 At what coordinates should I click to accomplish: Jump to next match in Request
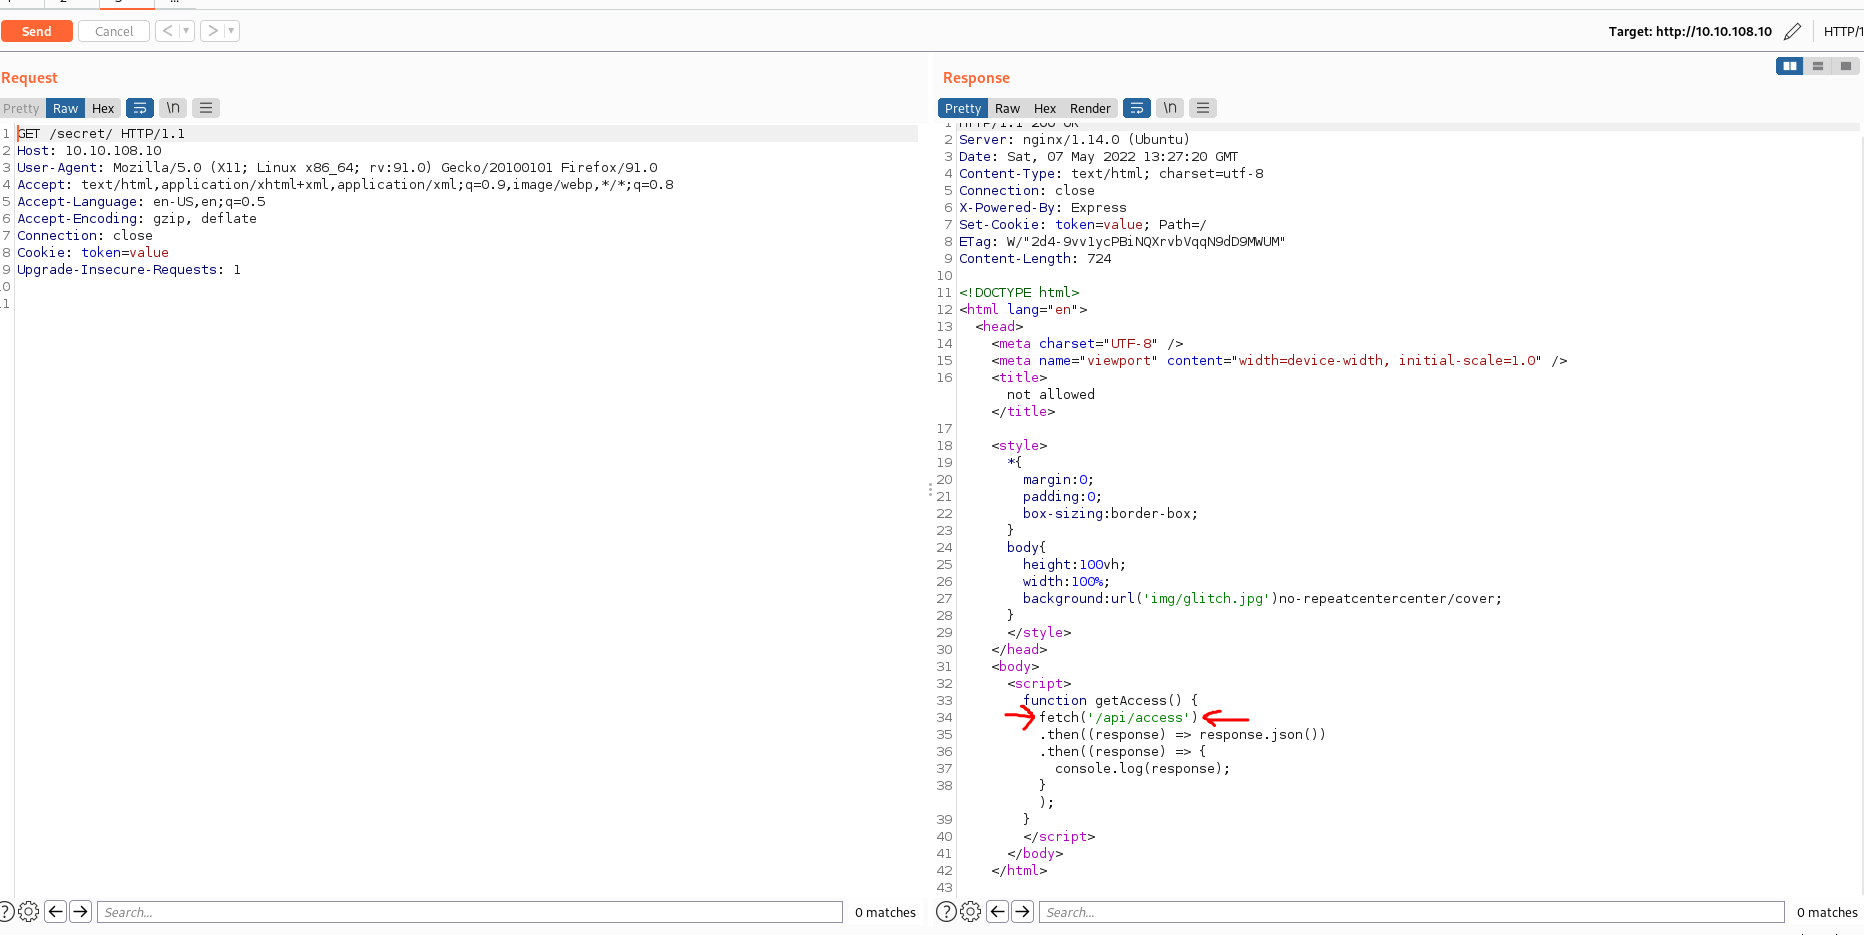click(x=81, y=912)
